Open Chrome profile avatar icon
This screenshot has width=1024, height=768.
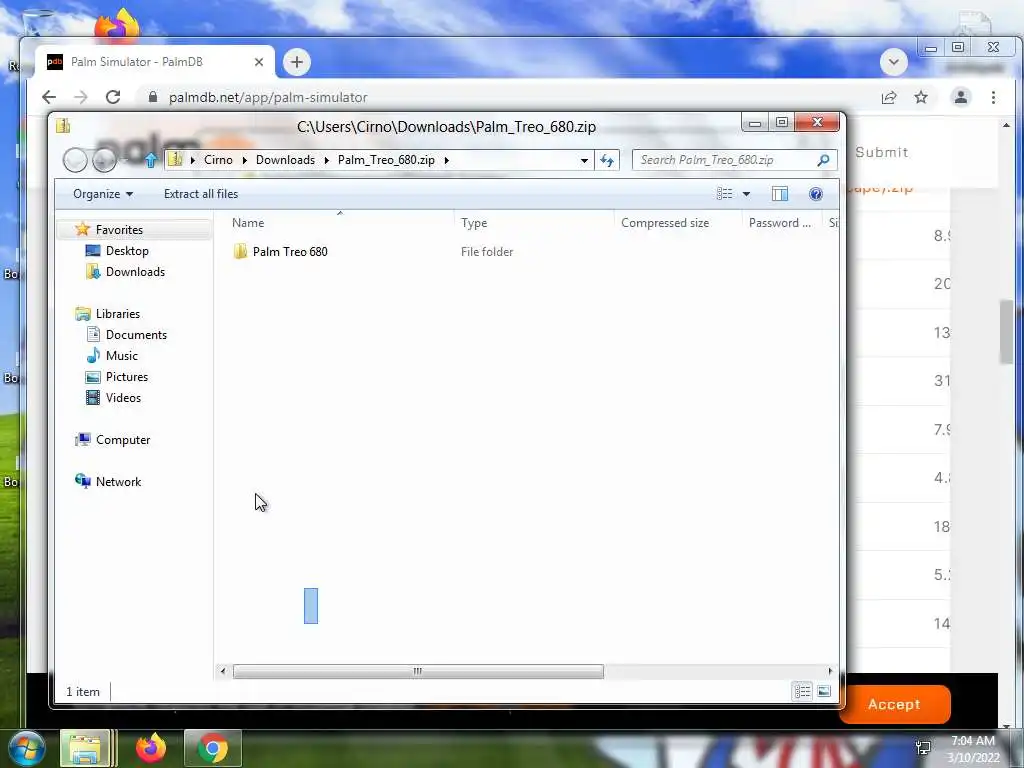[x=961, y=97]
